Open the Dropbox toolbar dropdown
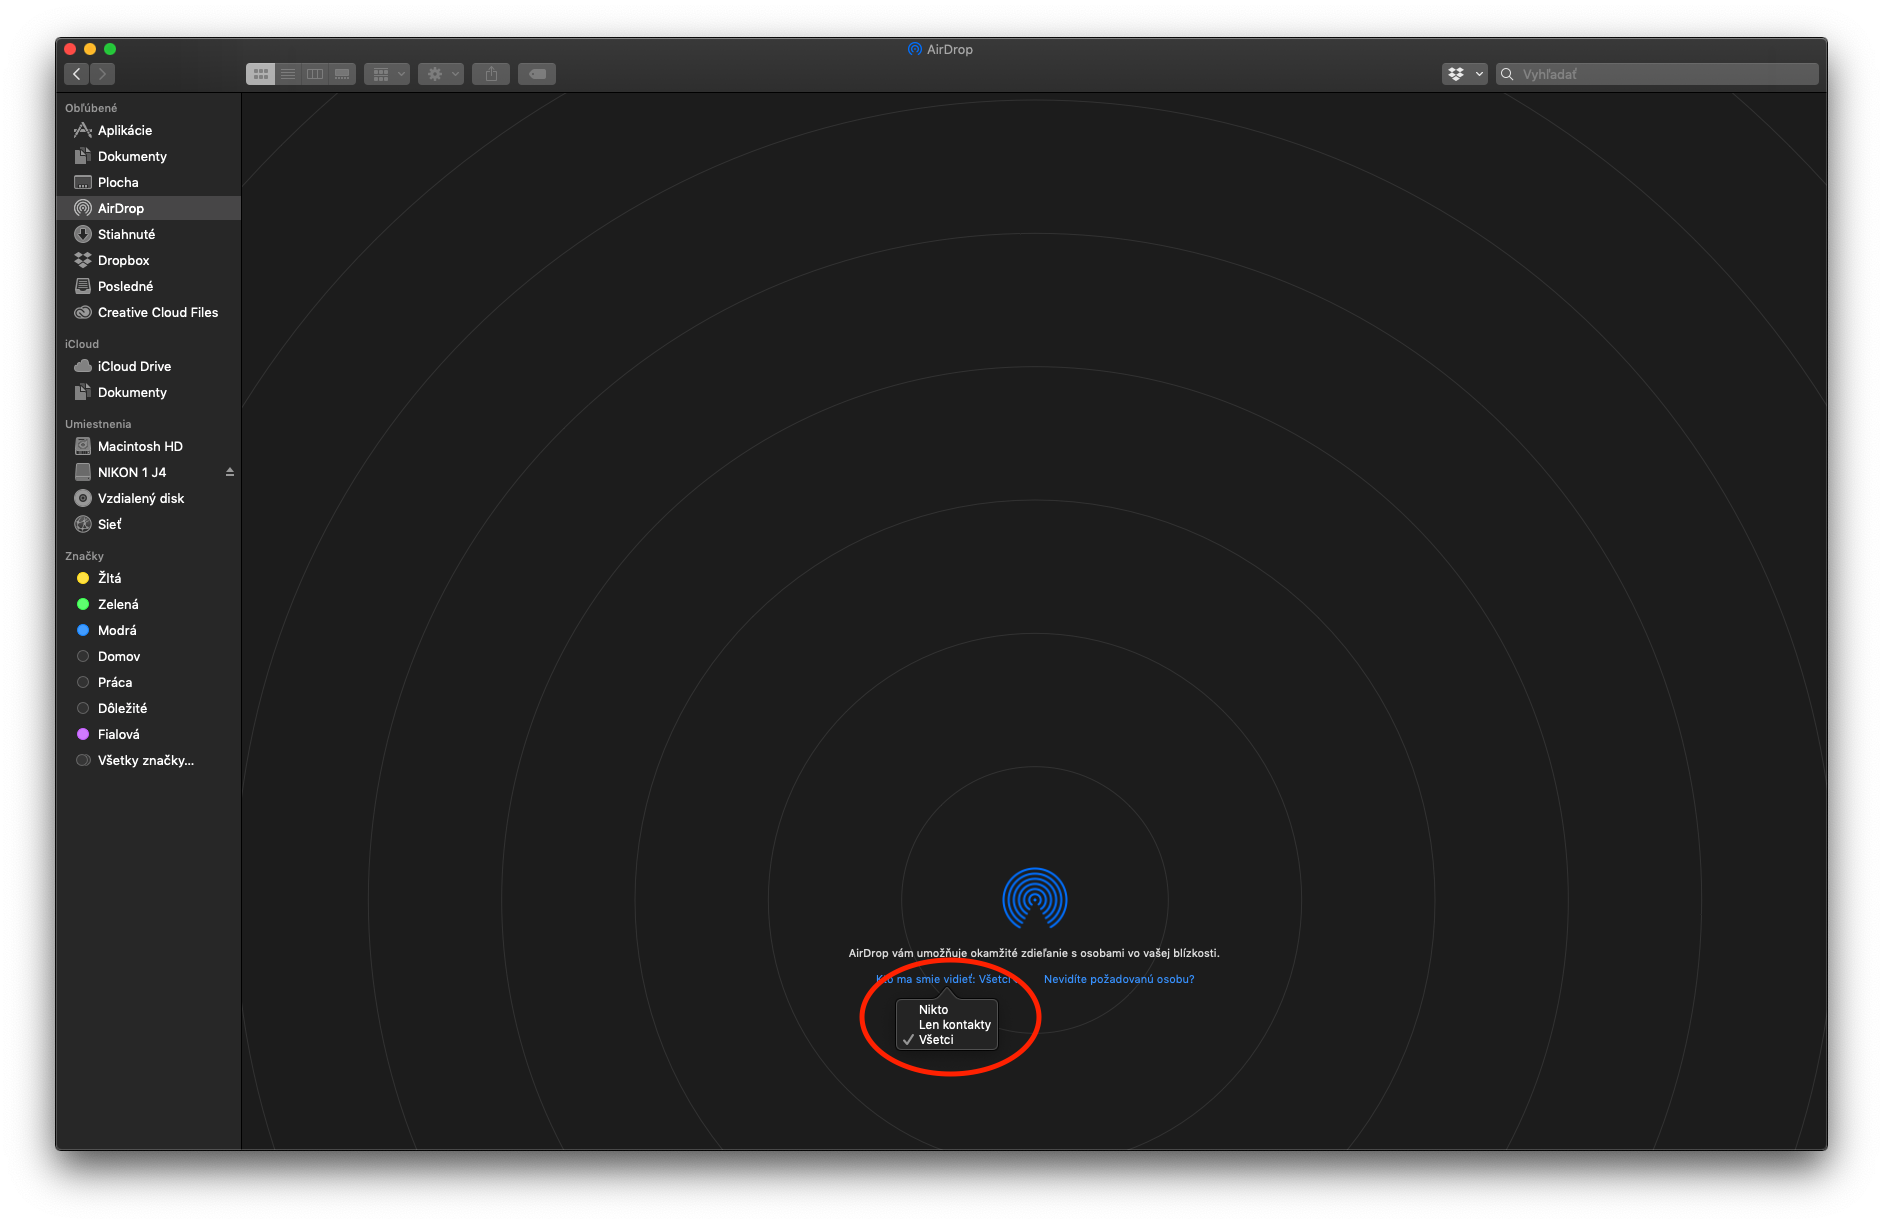The image size is (1883, 1224). [1465, 74]
